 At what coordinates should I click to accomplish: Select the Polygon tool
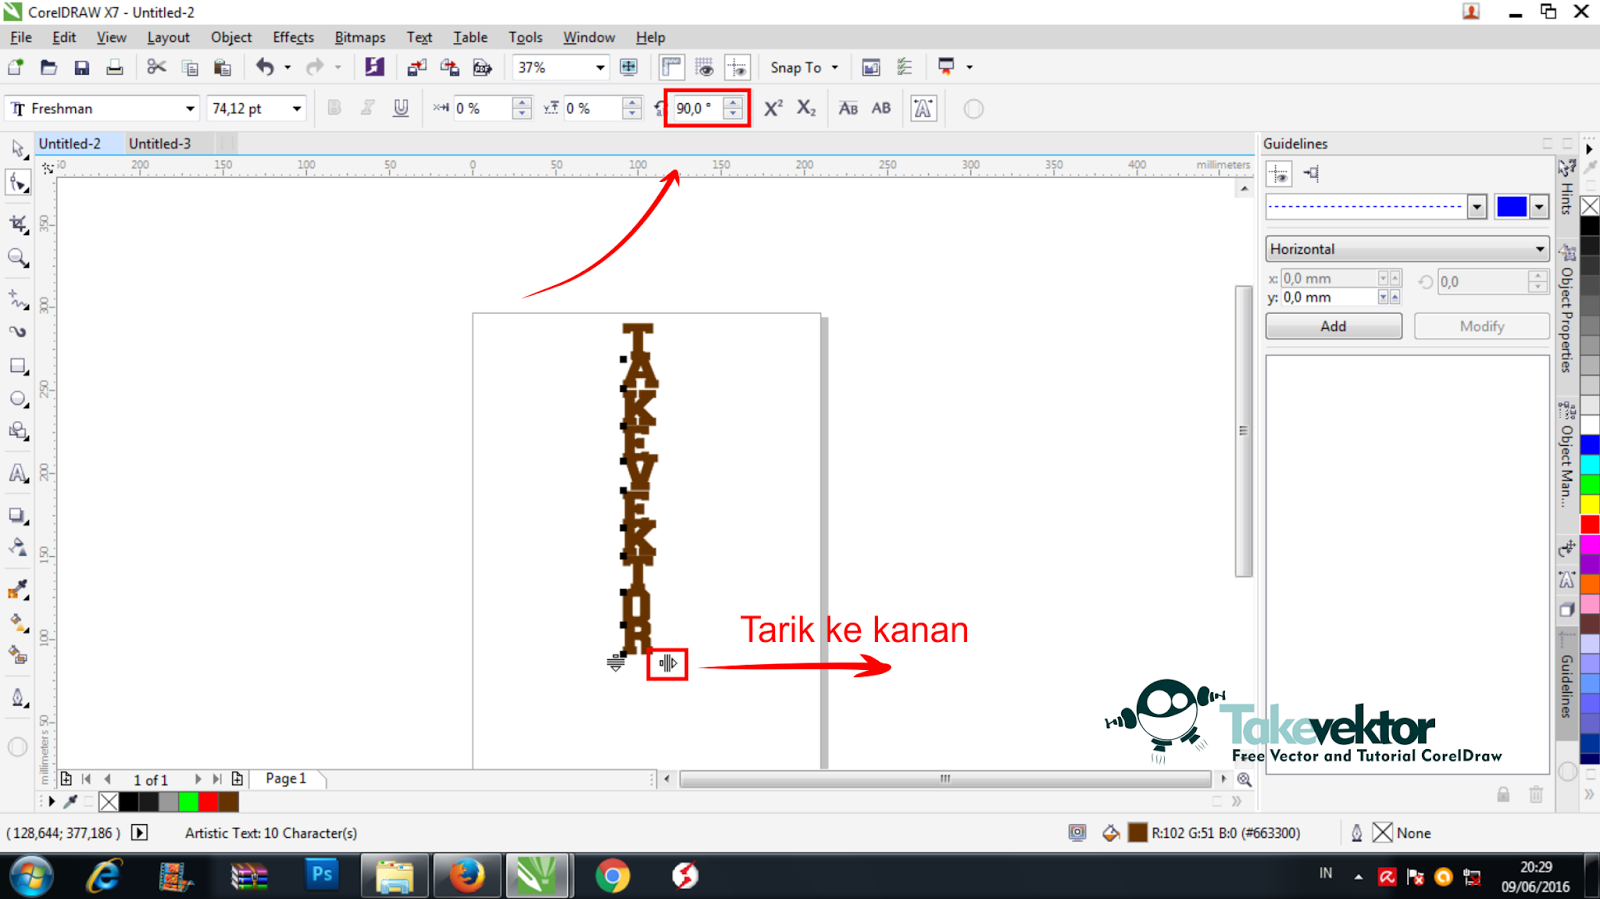click(x=18, y=432)
